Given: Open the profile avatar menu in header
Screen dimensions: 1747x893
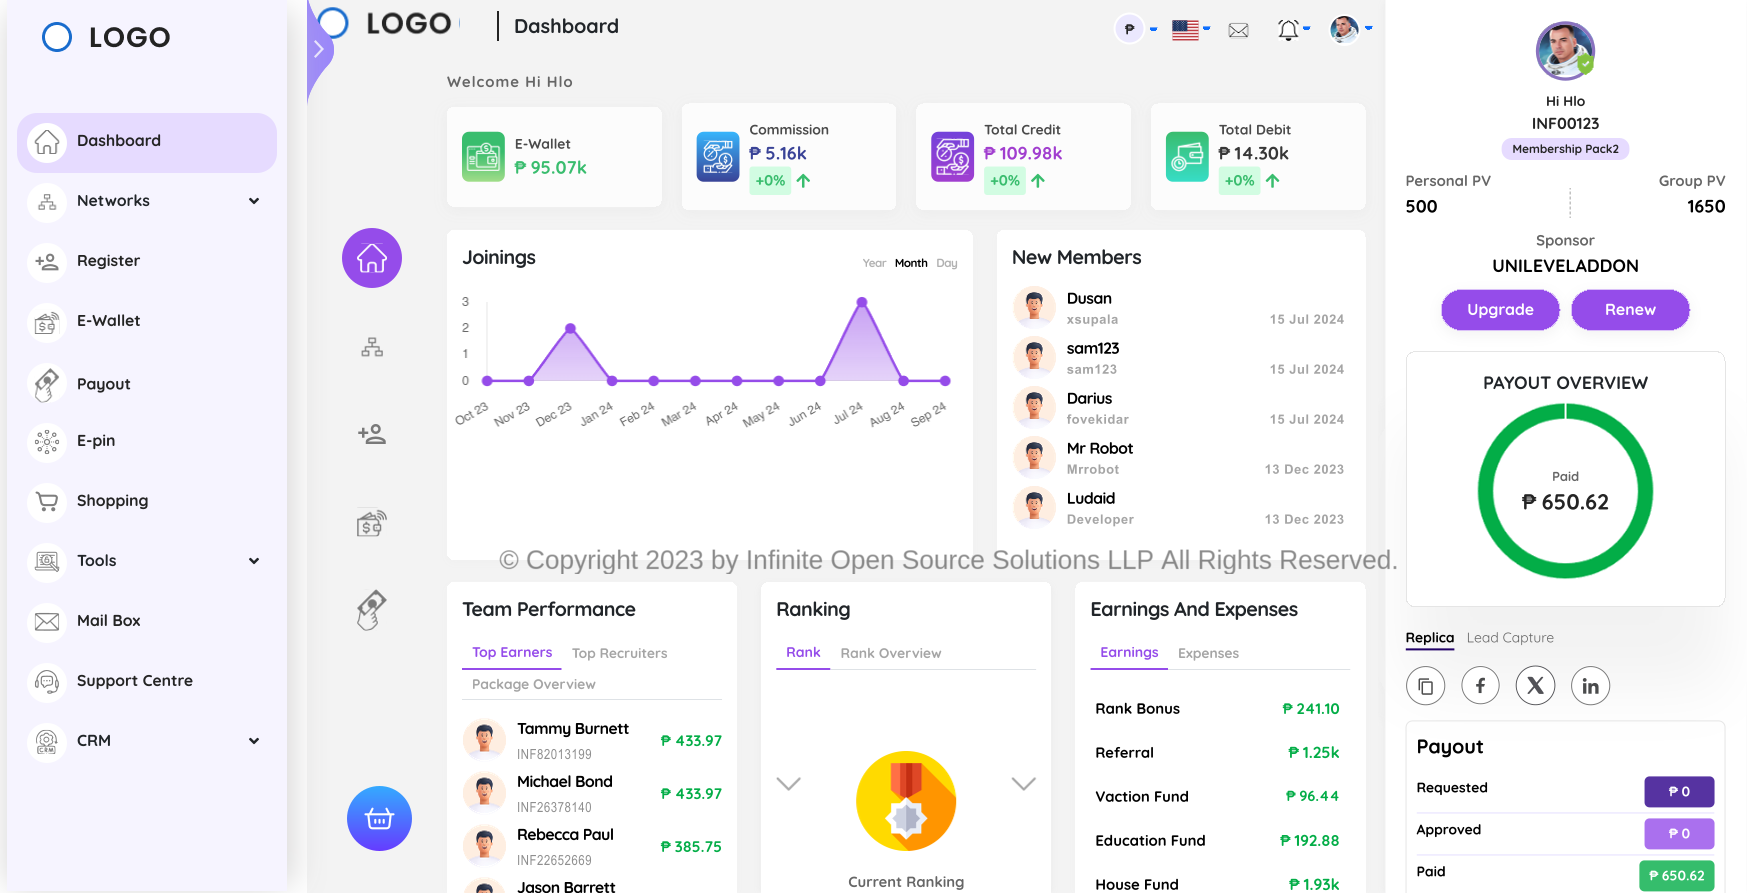Looking at the screenshot, I should [x=1350, y=30].
